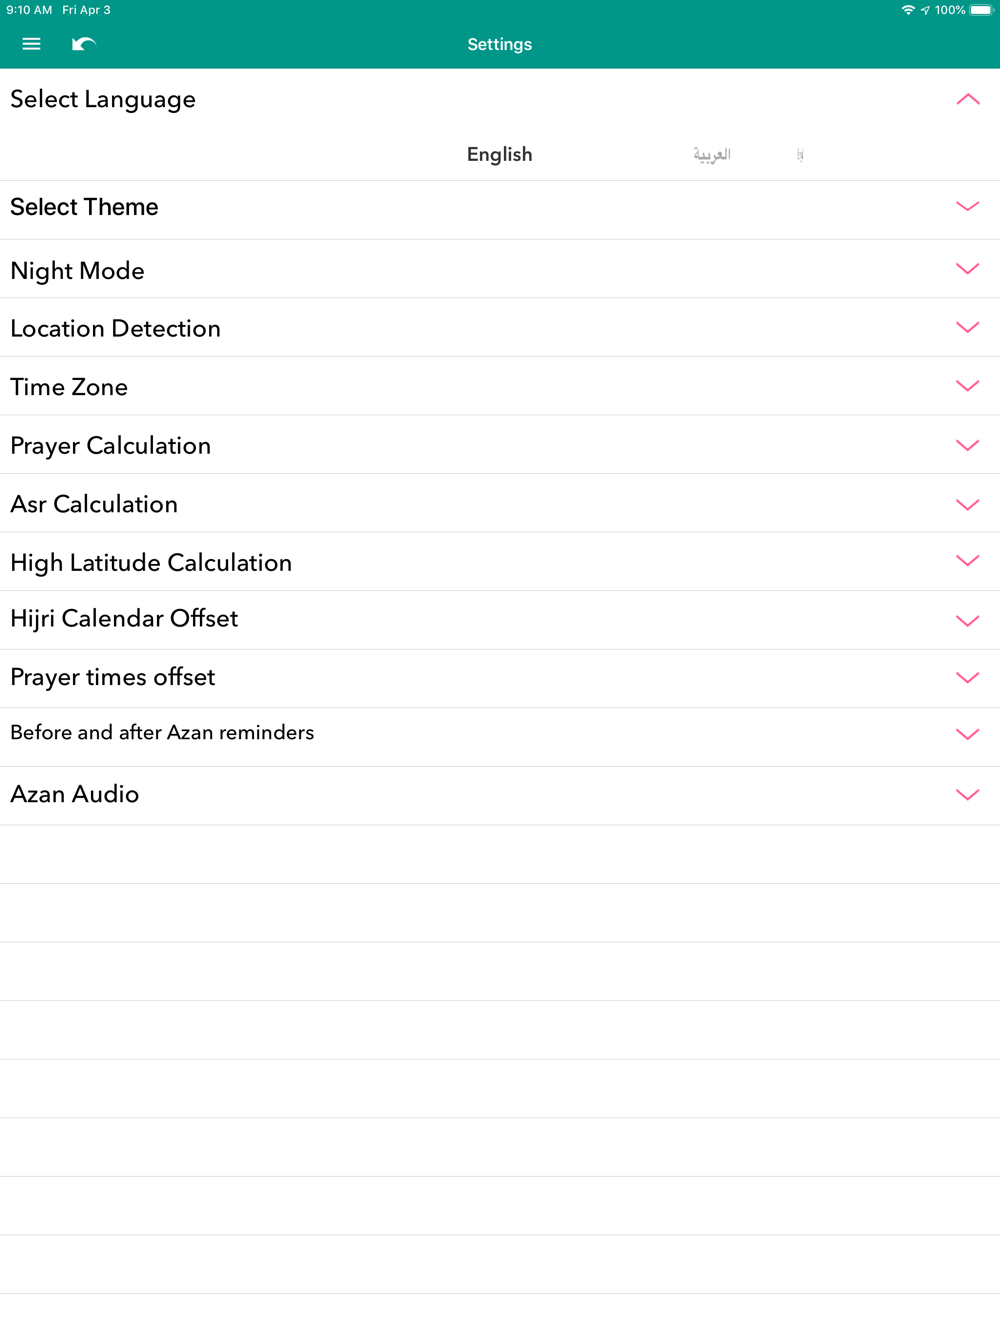Expand the Night Mode chevron

(x=967, y=269)
